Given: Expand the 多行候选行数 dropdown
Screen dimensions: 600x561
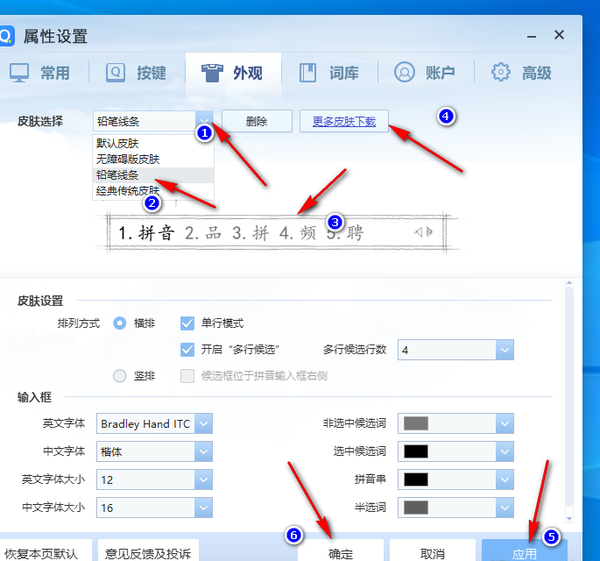Looking at the screenshot, I should click(505, 350).
